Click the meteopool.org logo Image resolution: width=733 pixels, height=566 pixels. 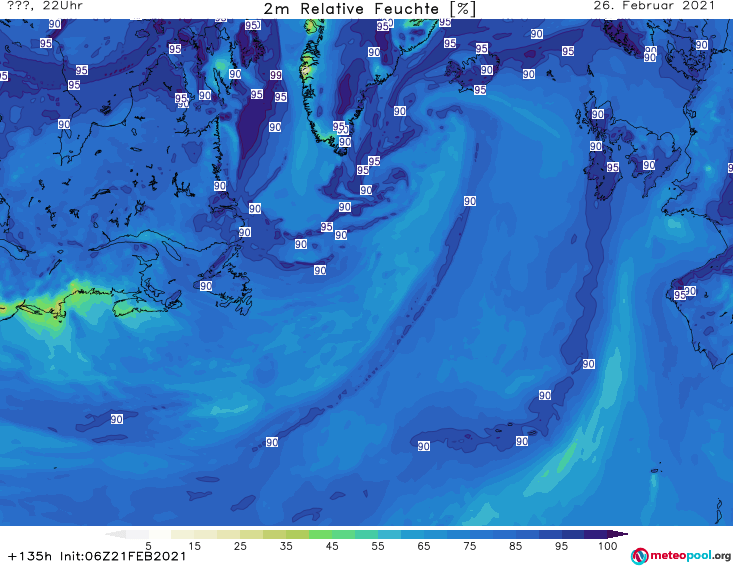pos(681,556)
